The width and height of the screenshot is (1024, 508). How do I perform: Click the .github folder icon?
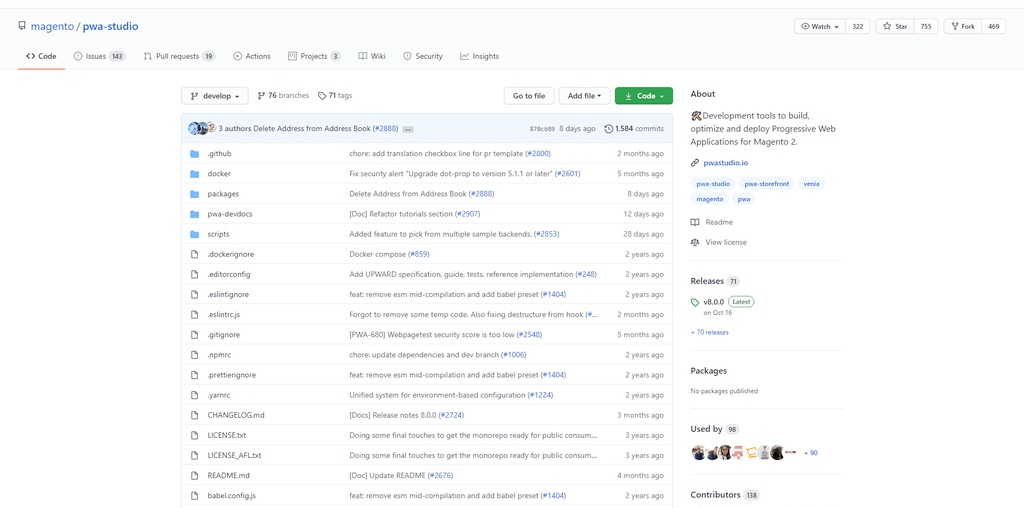pos(195,154)
